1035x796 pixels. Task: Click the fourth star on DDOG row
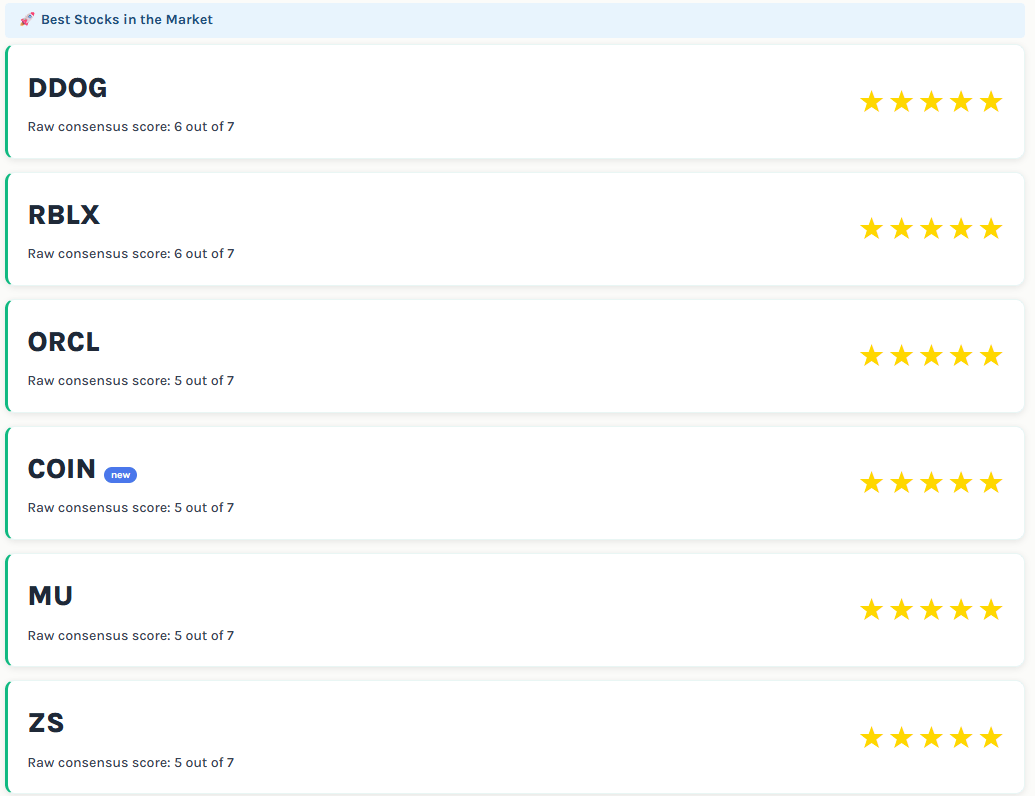click(x=961, y=102)
